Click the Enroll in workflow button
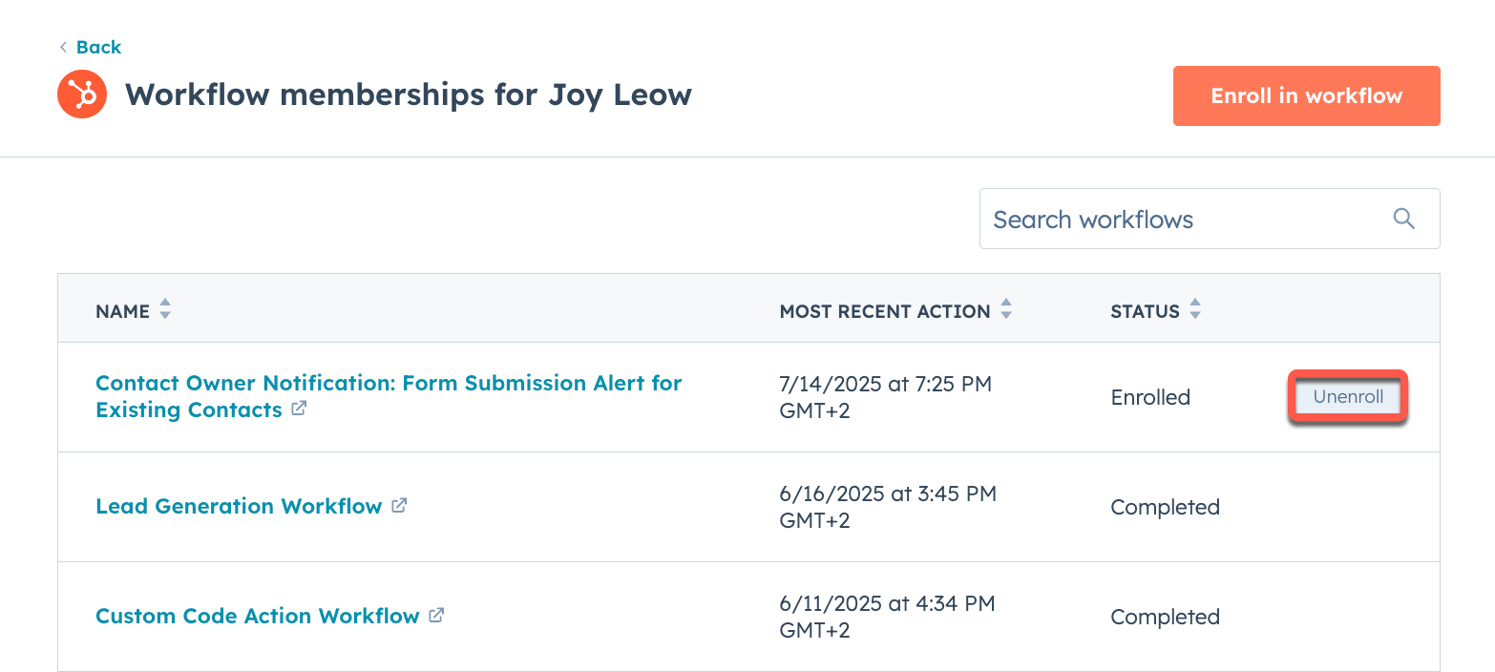 point(1305,95)
